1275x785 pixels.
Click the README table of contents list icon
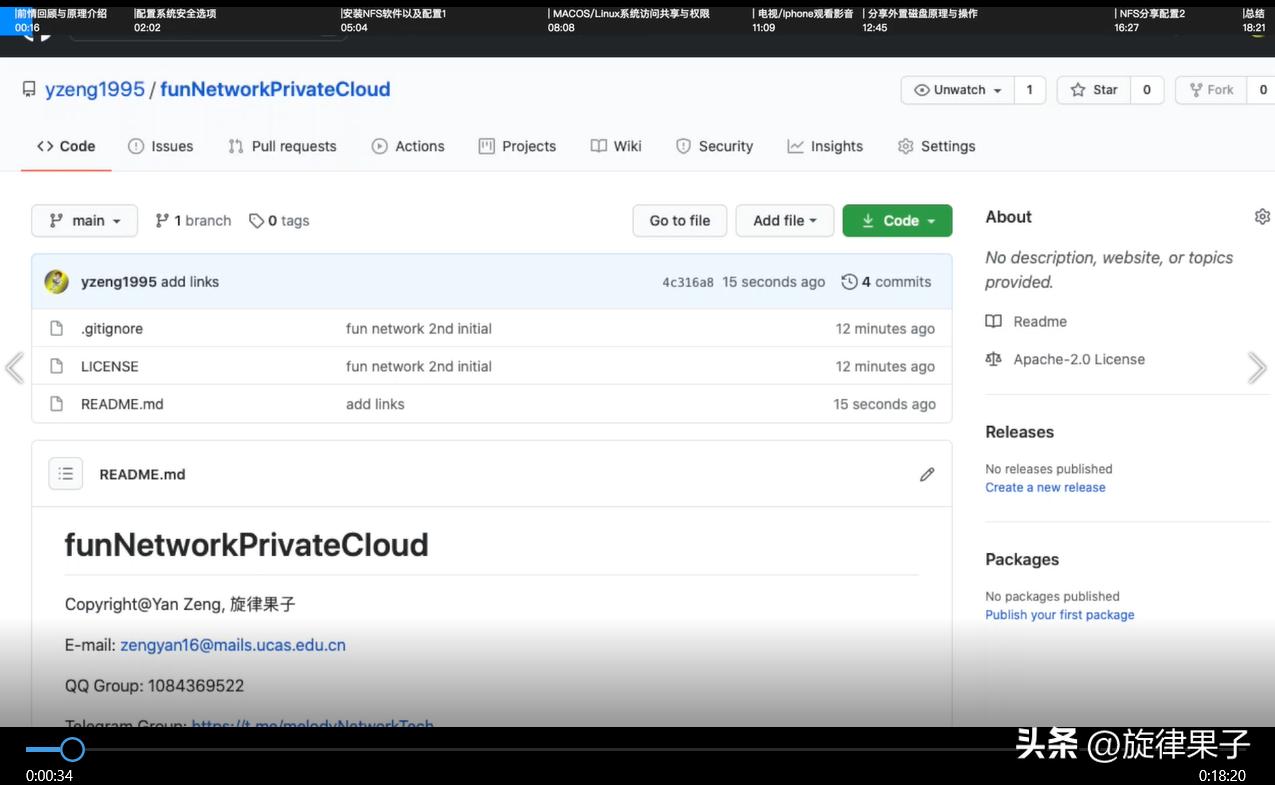point(66,474)
